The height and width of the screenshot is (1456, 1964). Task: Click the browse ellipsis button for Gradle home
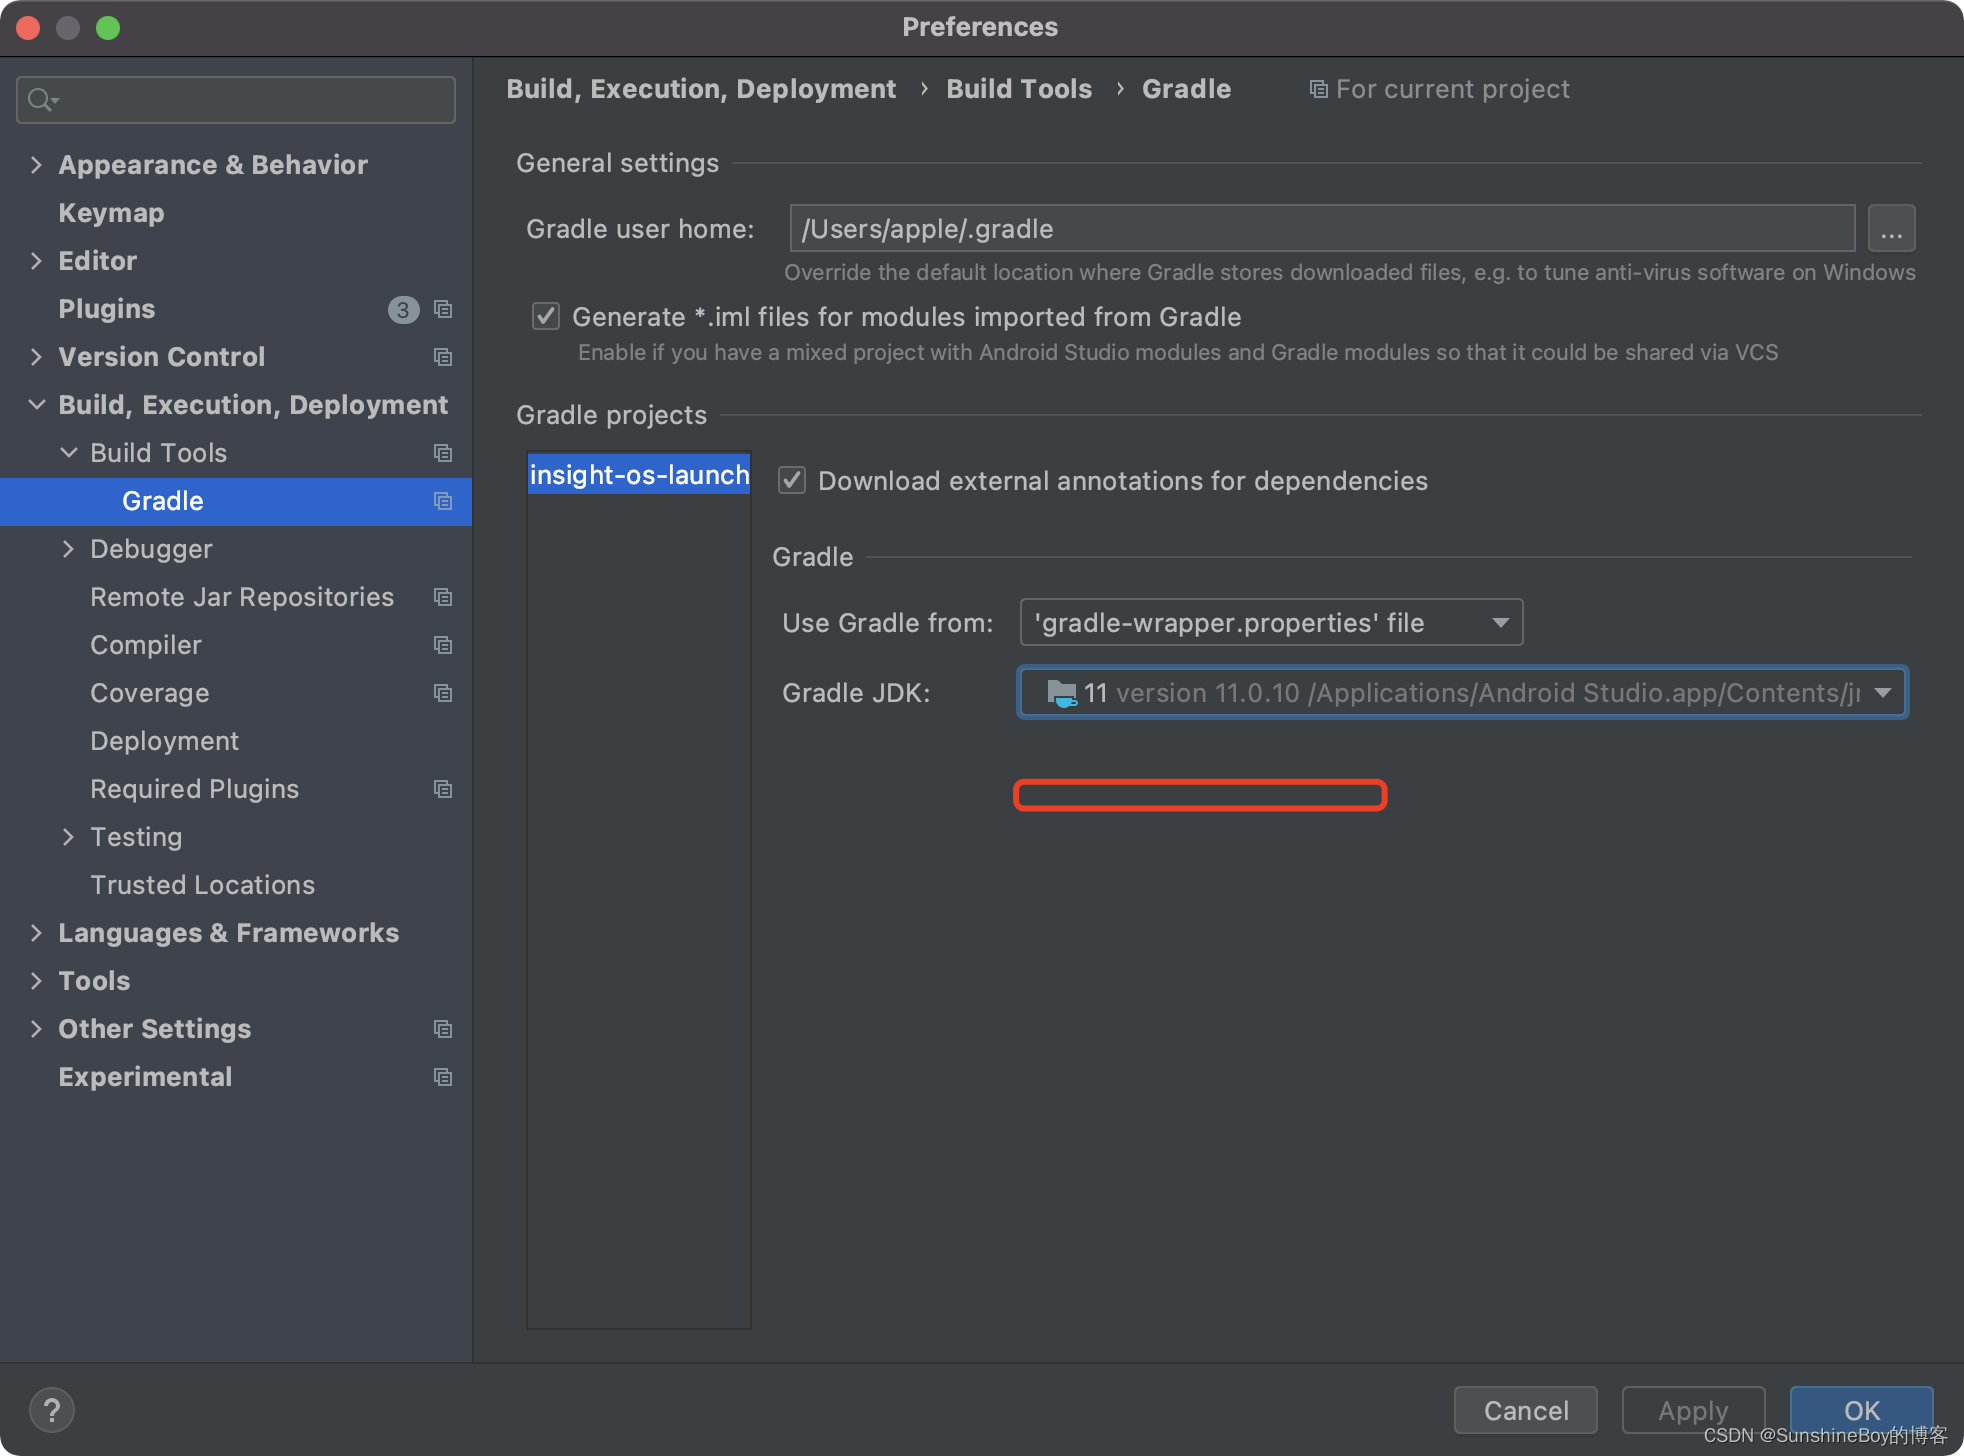tap(1891, 229)
